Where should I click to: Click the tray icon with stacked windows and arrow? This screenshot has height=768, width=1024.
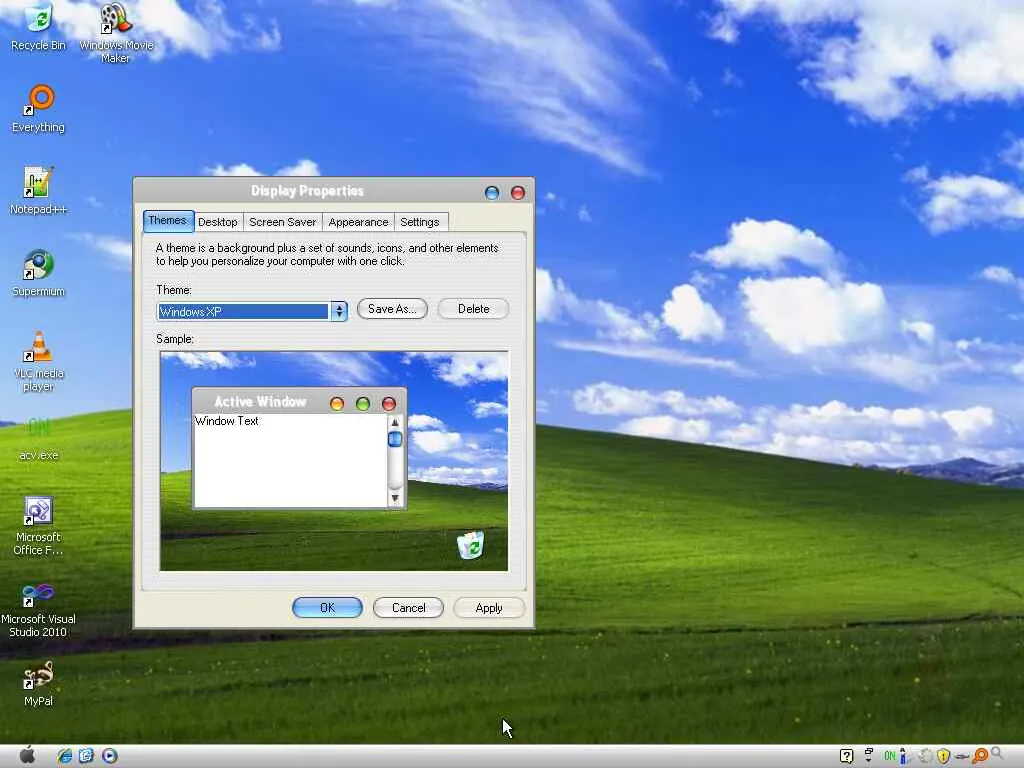coord(869,756)
